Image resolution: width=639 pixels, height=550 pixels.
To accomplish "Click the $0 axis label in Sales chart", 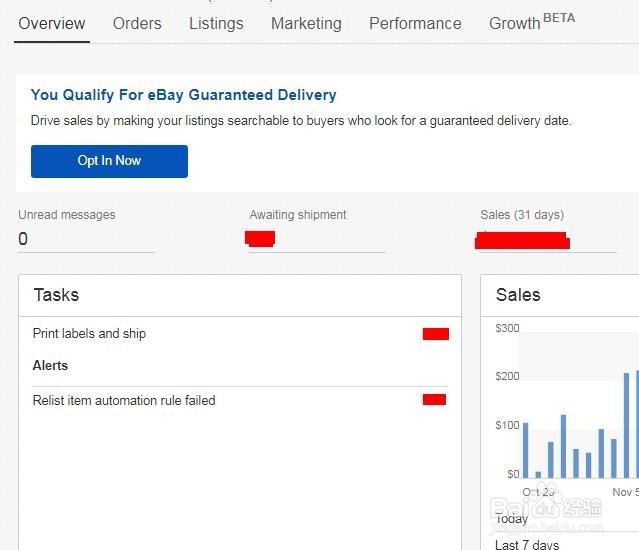I will coord(513,474).
